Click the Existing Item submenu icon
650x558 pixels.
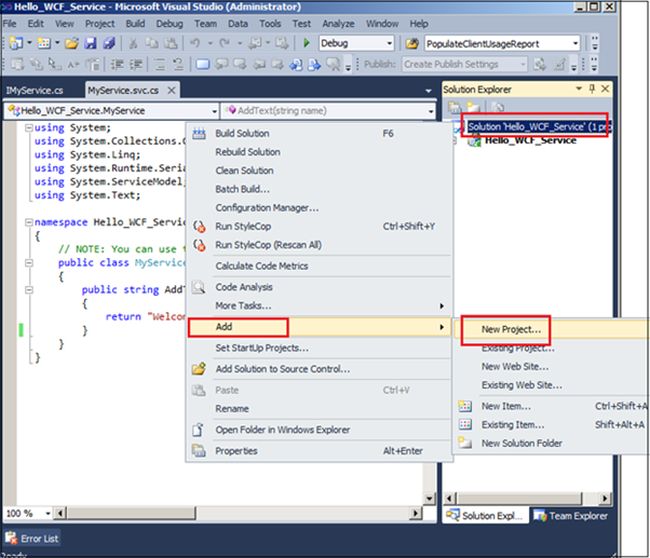tap(465, 424)
